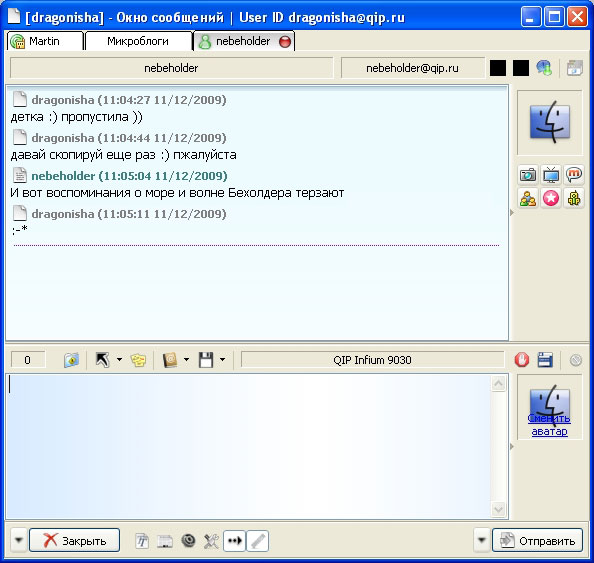Expand dropdown arrow next to Отправить button
Screen dimensions: 594x563
(482, 540)
